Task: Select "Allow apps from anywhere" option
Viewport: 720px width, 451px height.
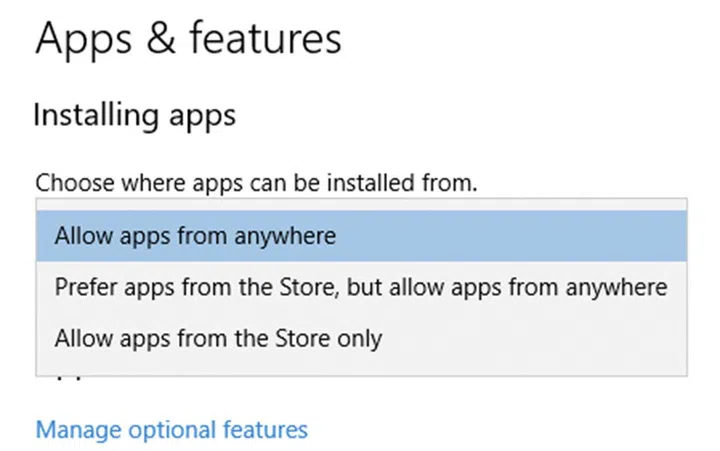Action: pyautogui.click(x=195, y=236)
